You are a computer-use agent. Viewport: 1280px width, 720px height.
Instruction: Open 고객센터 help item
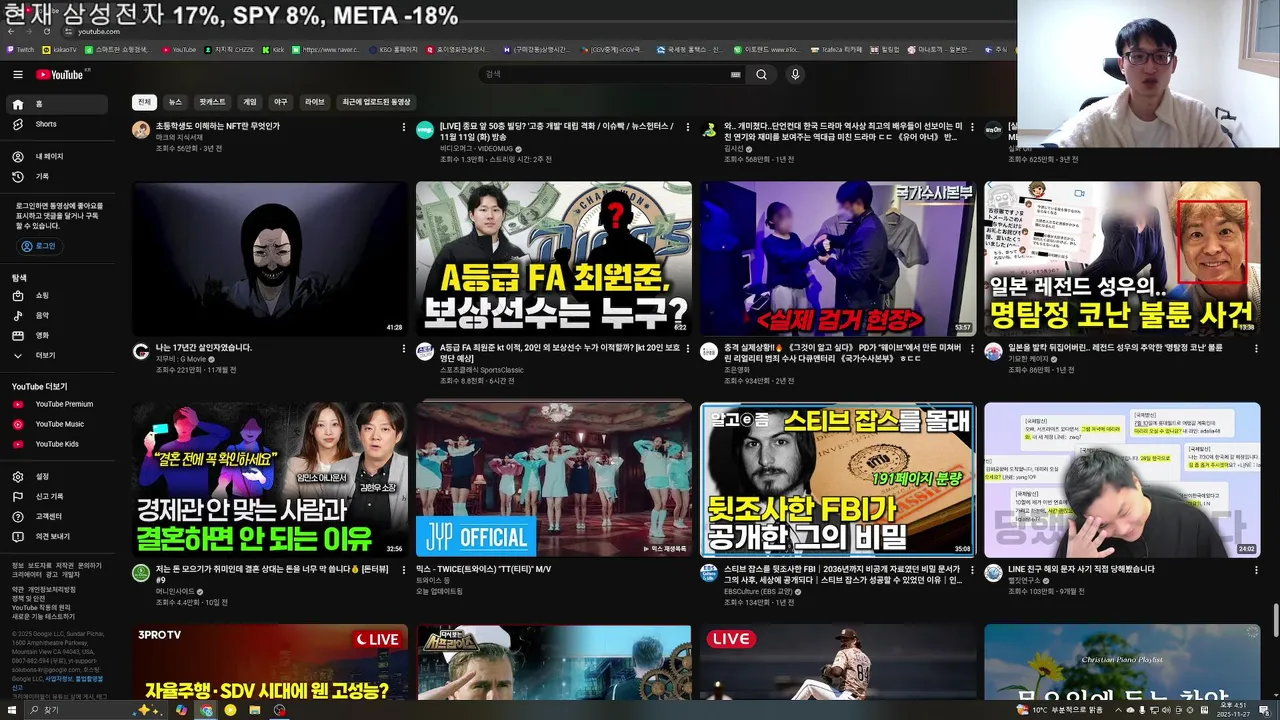[57, 517]
